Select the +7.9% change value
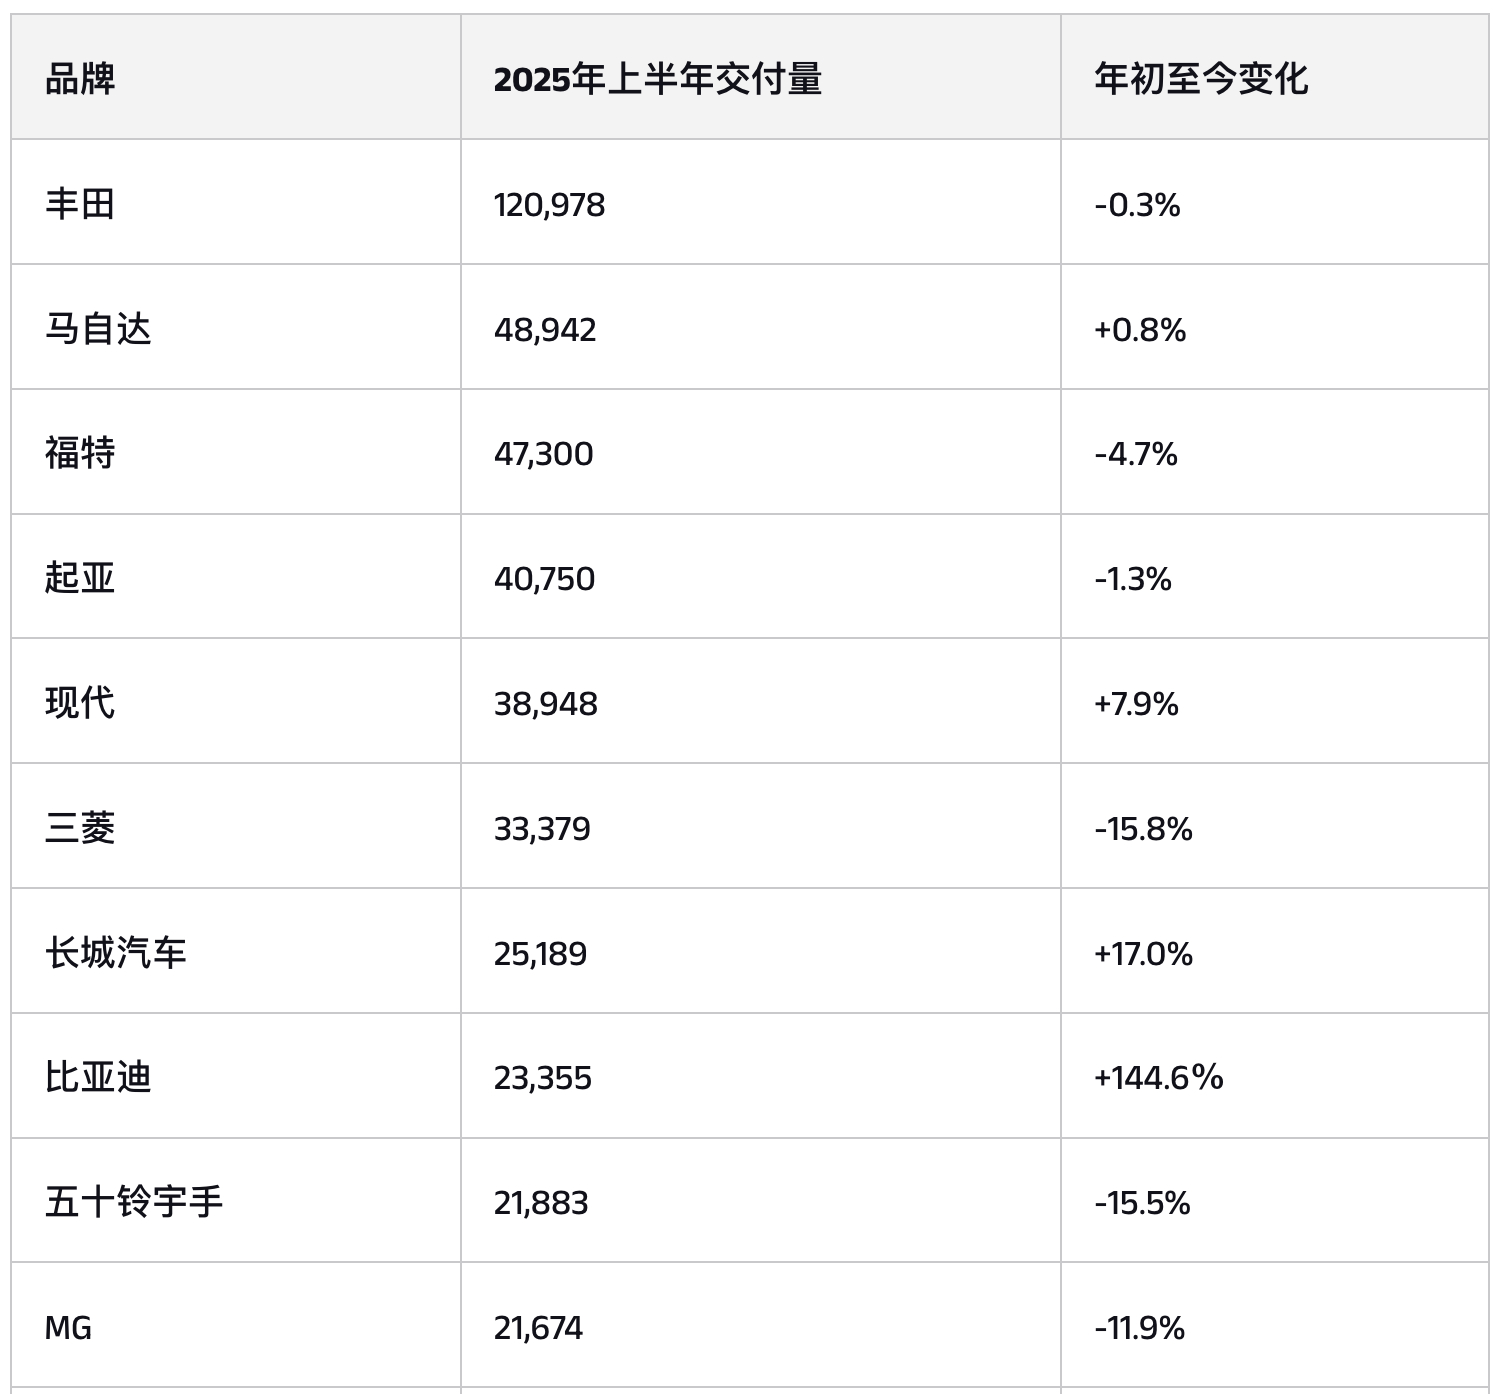The image size is (1498, 1394). tap(1136, 704)
